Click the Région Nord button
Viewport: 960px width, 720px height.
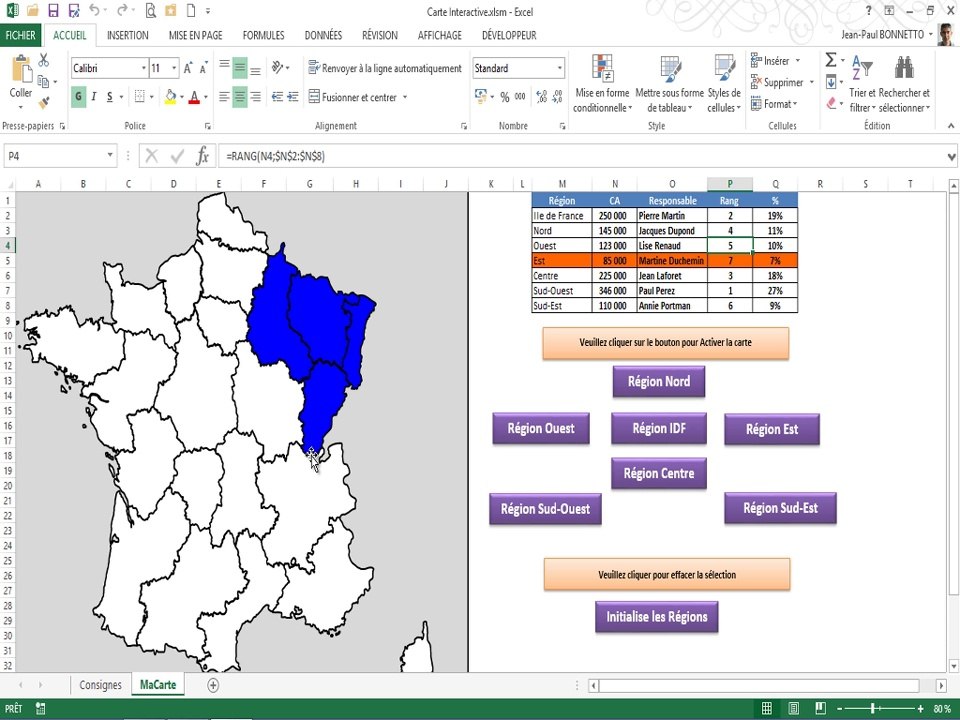pyautogui.click(x=659, y=381)
